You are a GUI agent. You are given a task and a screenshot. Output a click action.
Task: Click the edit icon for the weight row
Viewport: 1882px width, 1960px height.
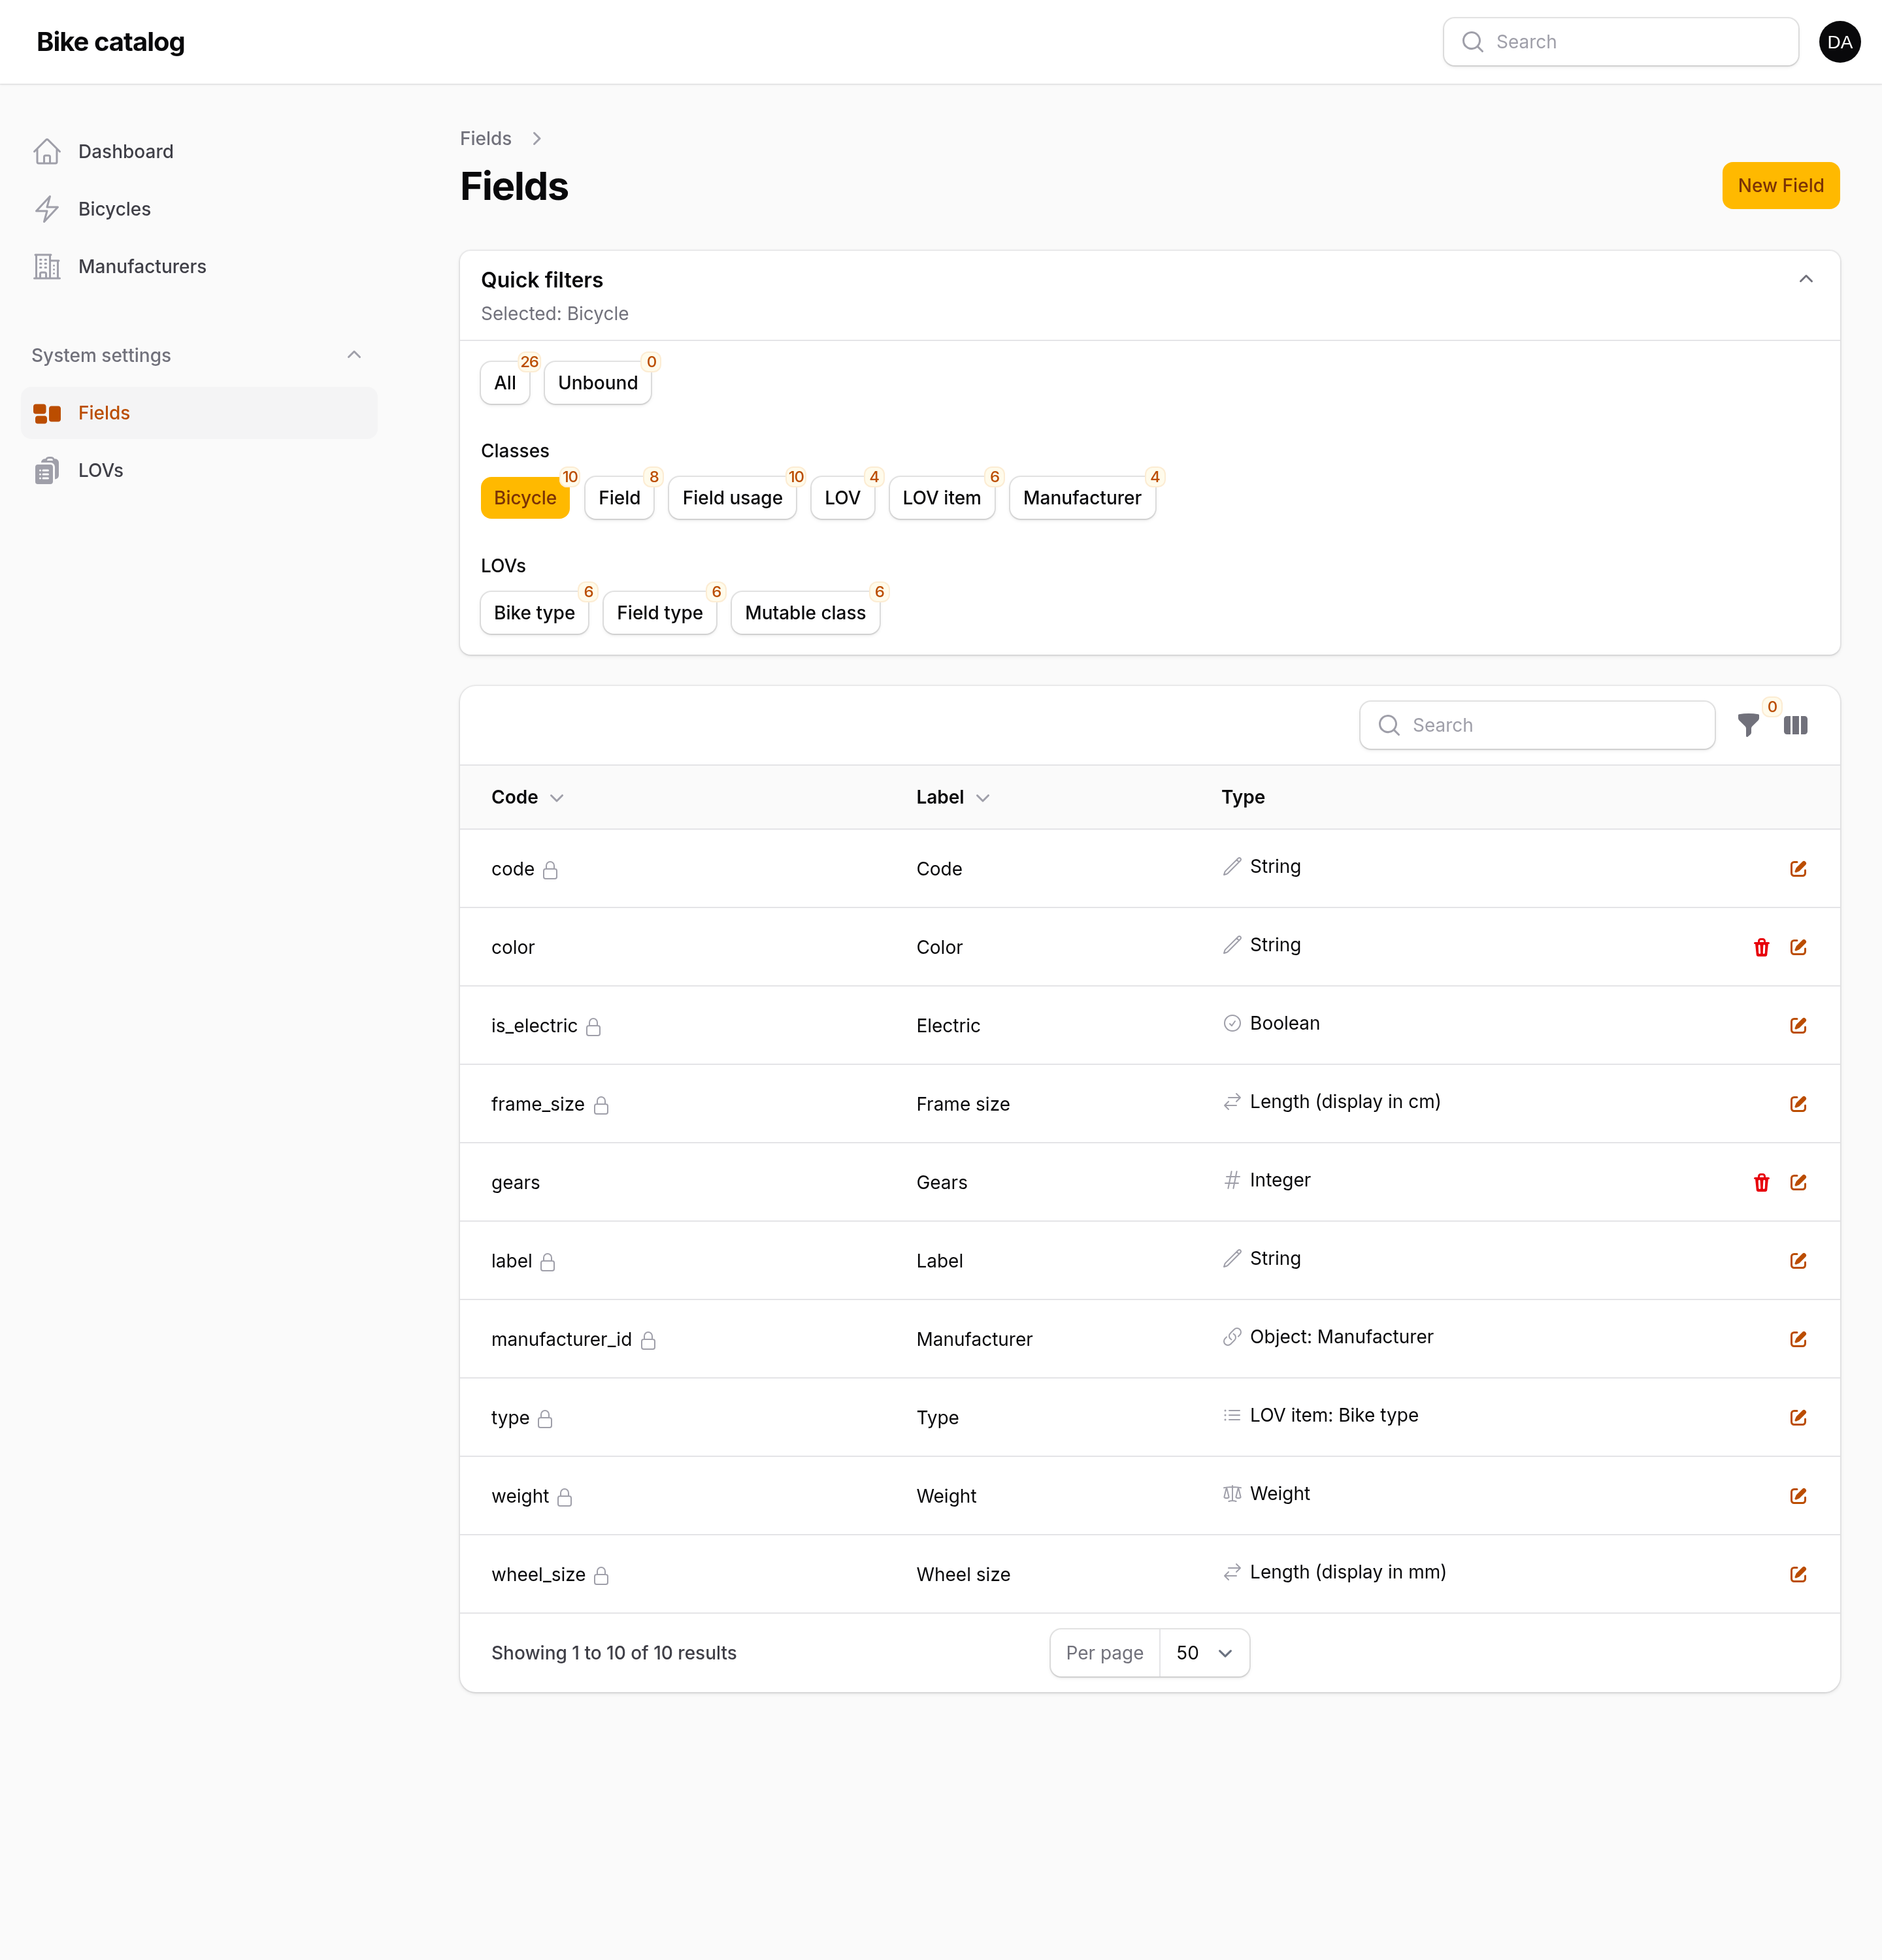coord(1797,1496)
